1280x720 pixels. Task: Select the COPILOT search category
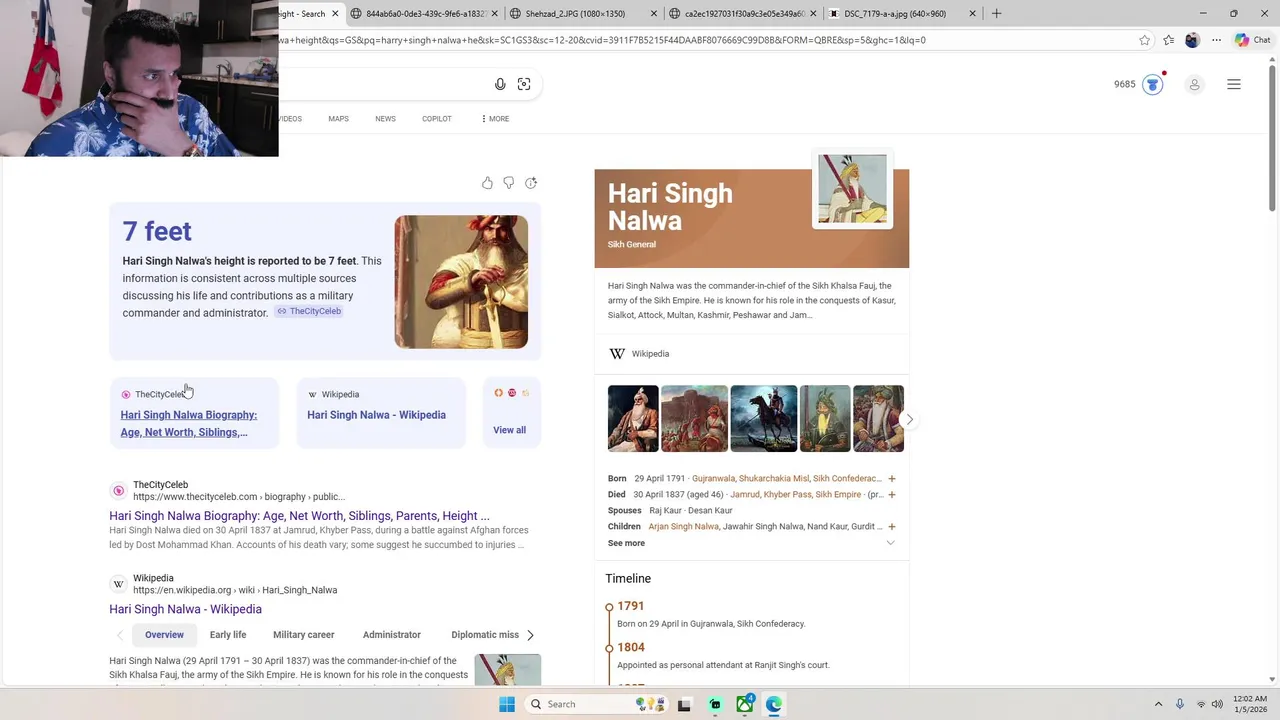pyautogui.click(x=437, y=119)
